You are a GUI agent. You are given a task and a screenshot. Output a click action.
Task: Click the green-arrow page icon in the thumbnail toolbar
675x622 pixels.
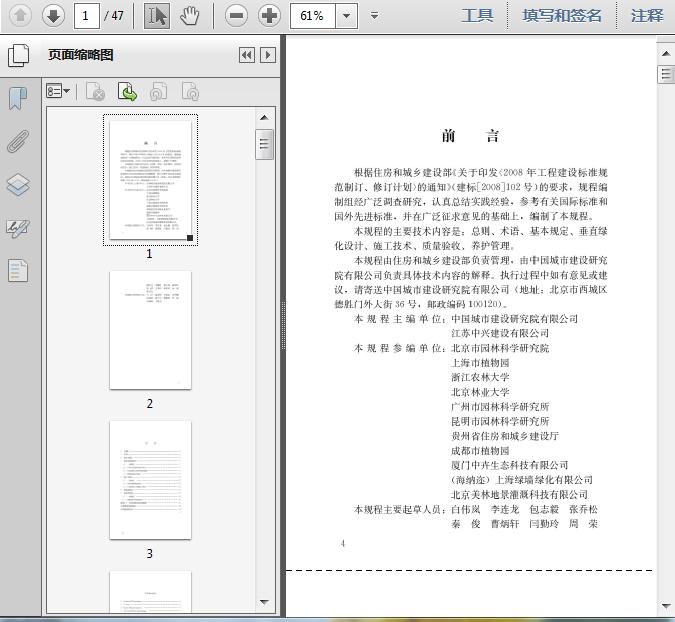(x=127, y=92)
